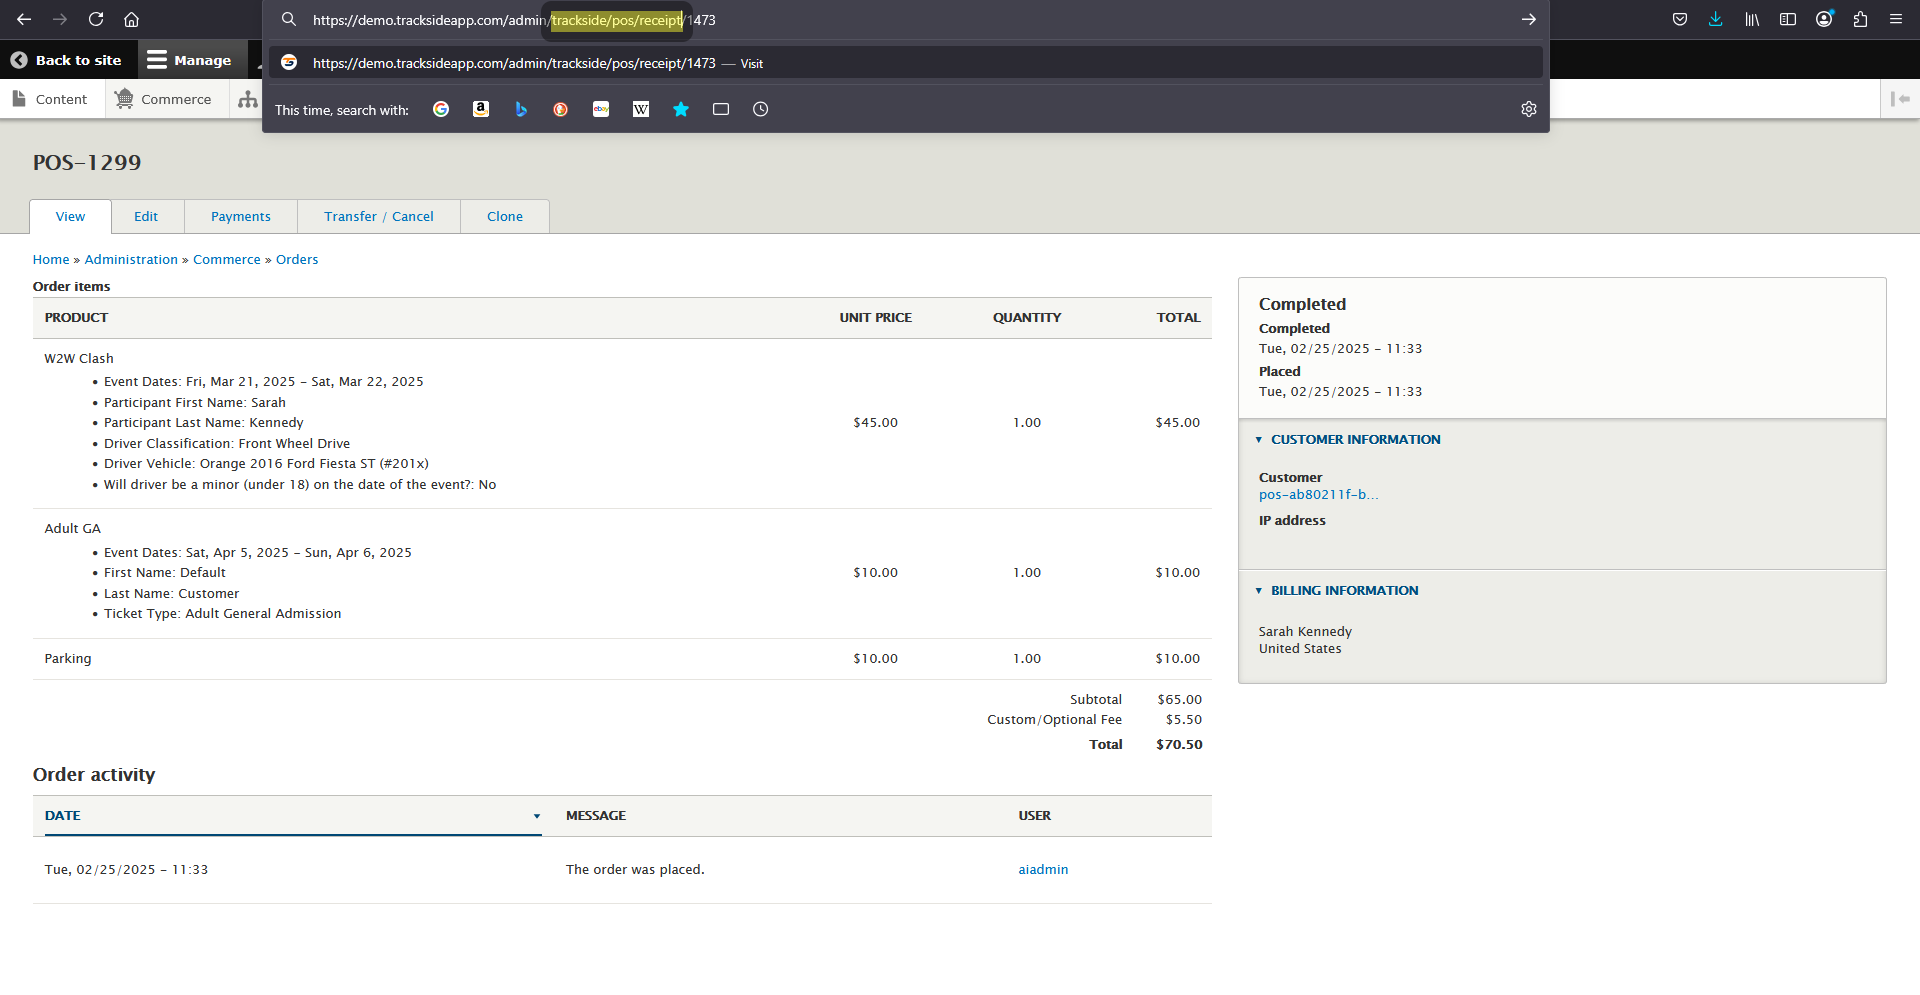Open the browser home page

131,19
